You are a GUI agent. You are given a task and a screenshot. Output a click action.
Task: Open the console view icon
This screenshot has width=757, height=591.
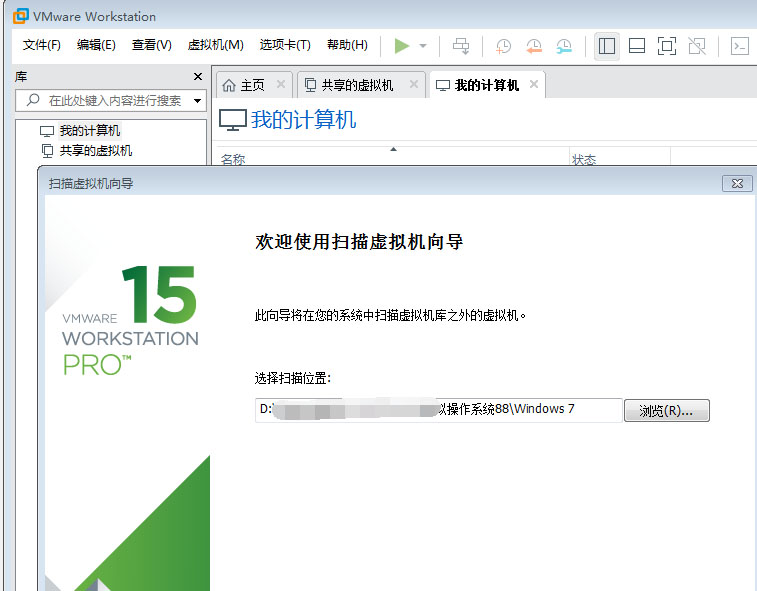point(739,46)
